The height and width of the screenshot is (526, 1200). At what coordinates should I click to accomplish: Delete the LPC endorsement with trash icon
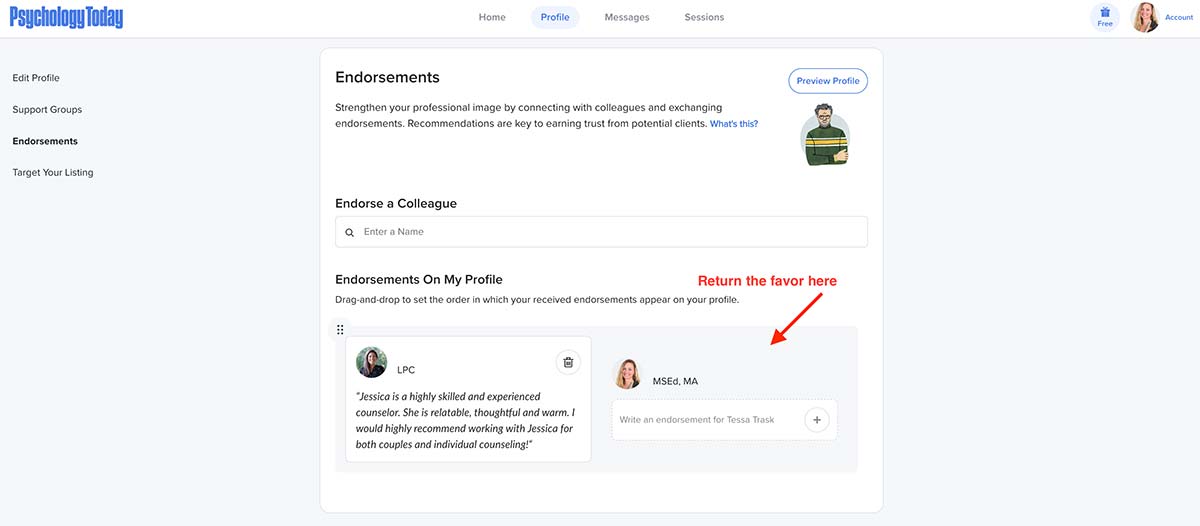tap(568, 362)
